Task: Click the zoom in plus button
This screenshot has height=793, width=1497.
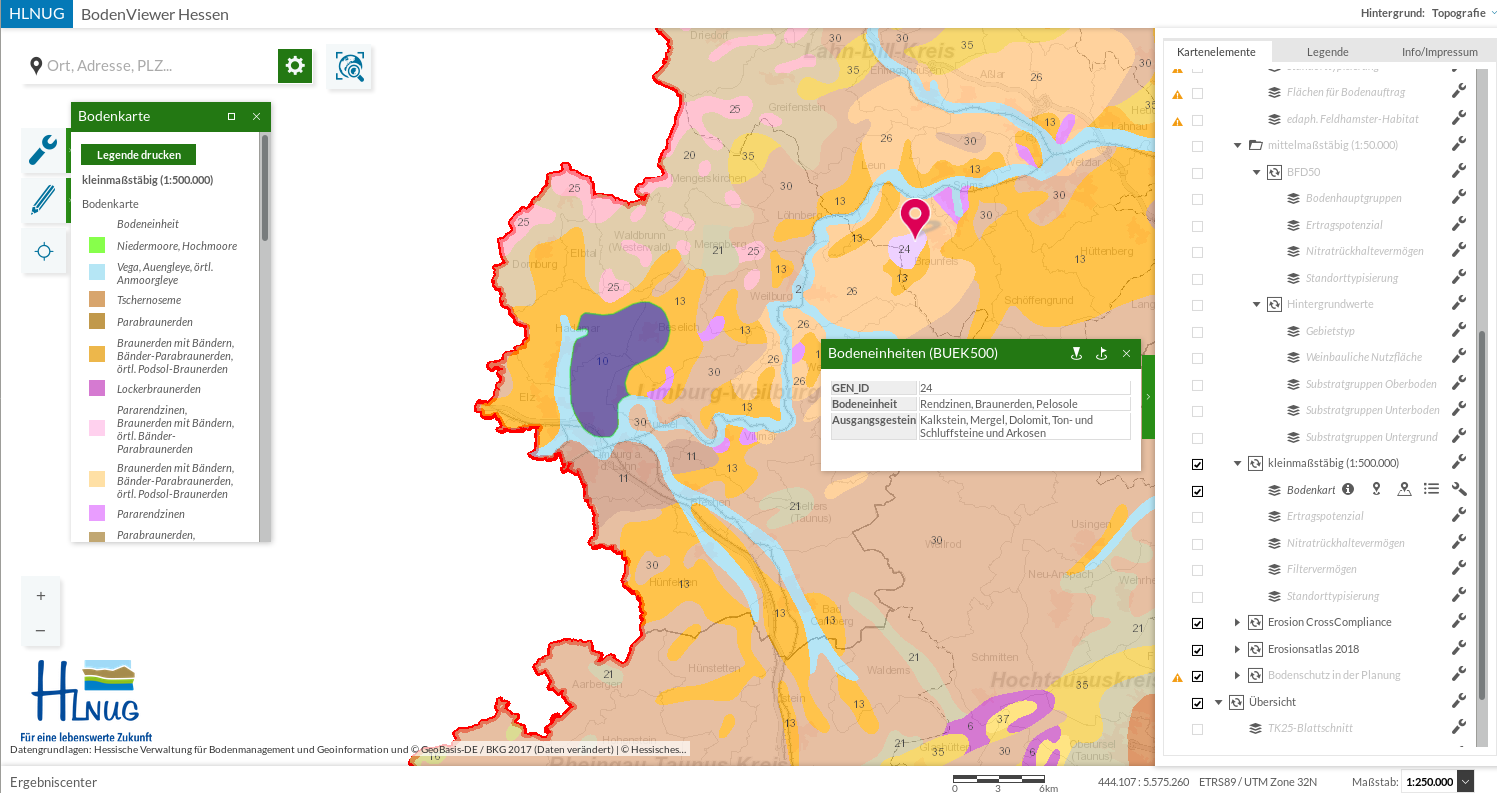Action: pyautogui.click(x=41, y=596)
